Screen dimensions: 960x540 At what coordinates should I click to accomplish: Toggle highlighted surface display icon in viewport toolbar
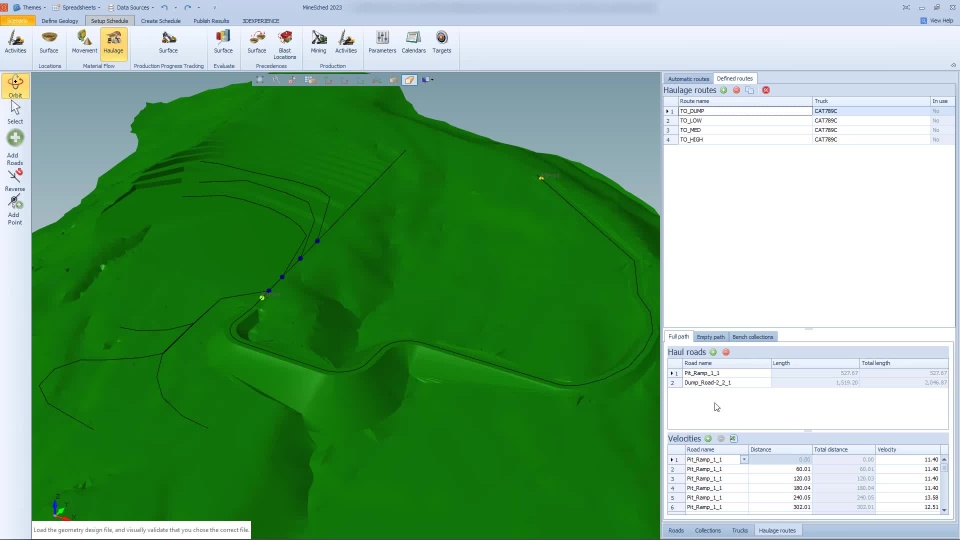410,80
